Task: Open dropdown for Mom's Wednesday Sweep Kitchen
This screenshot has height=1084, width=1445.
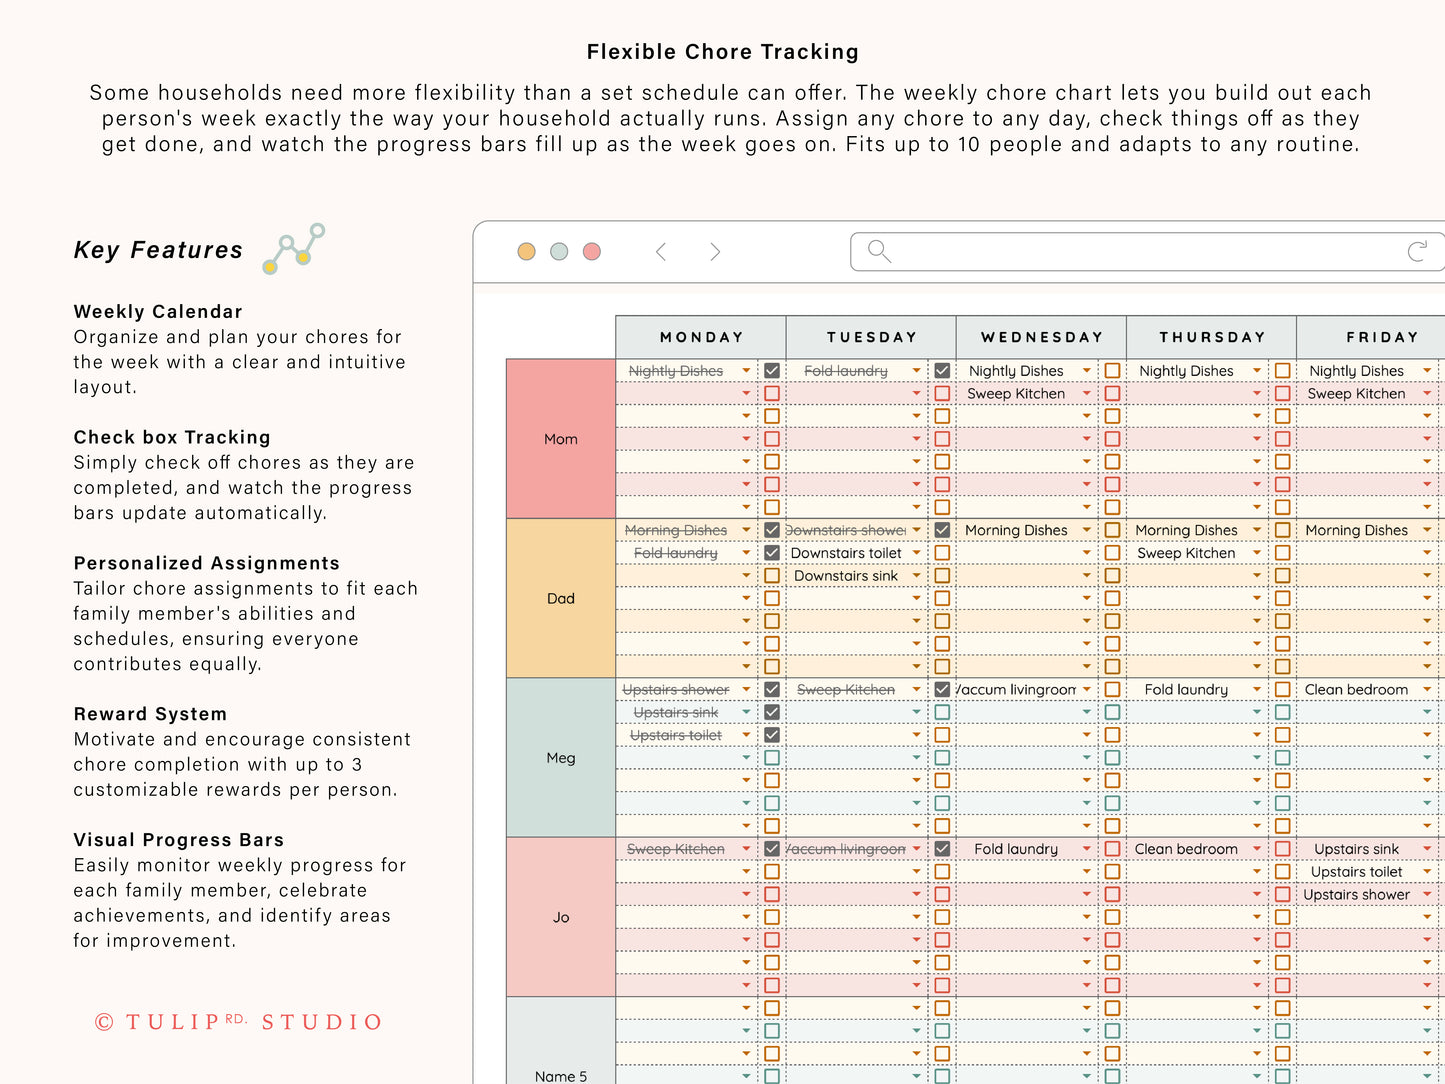Action: point(1087,394)
